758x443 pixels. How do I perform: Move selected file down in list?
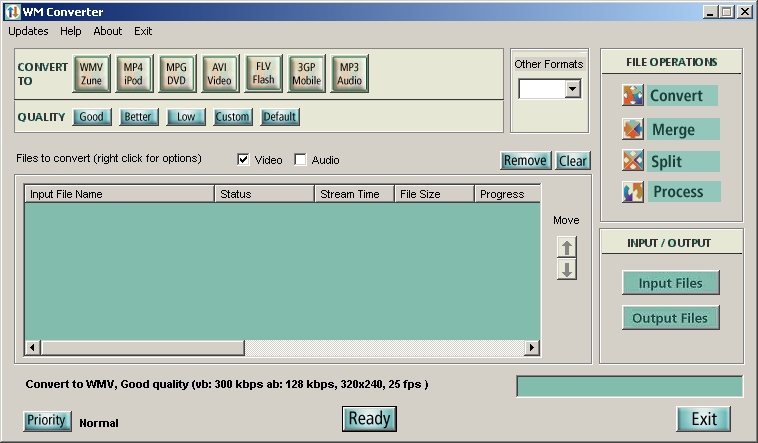coord(567,269)
